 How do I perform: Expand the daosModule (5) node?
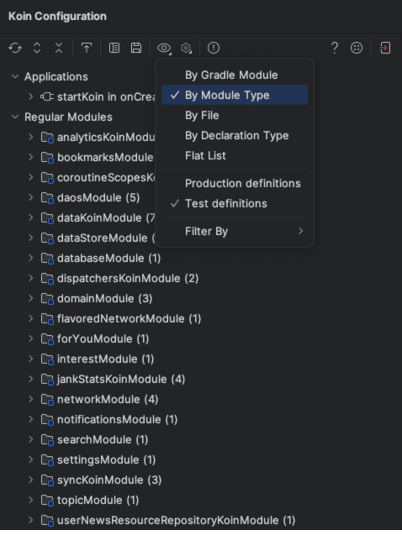pos(31,198)
